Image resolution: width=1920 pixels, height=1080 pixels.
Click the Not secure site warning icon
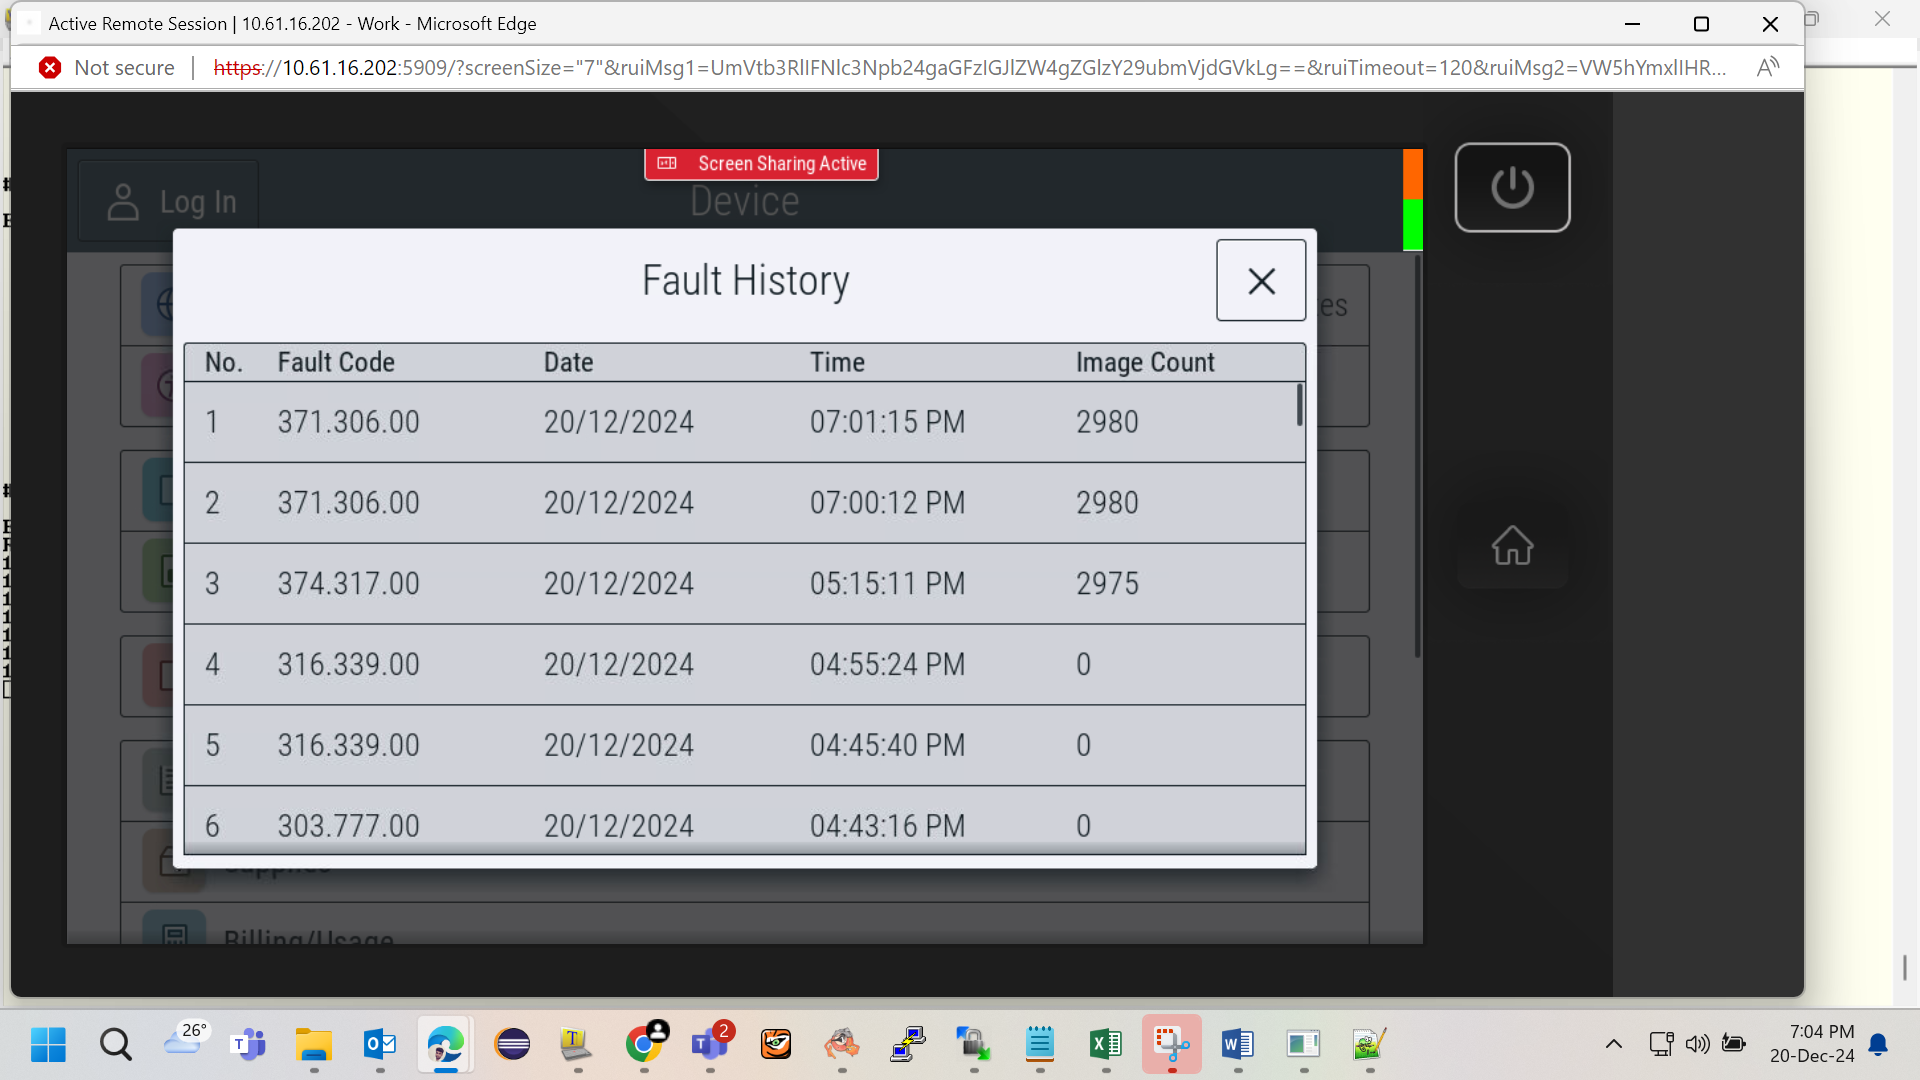(x=50, y=68)
